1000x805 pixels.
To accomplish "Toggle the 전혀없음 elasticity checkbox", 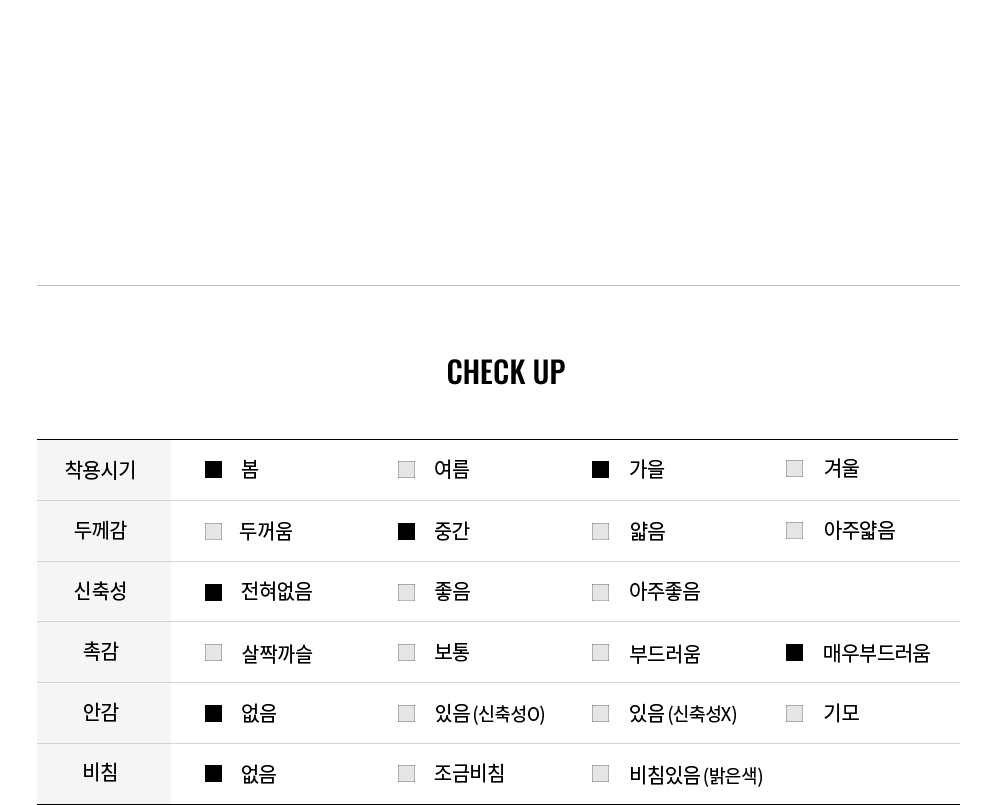I will (213, 593).
